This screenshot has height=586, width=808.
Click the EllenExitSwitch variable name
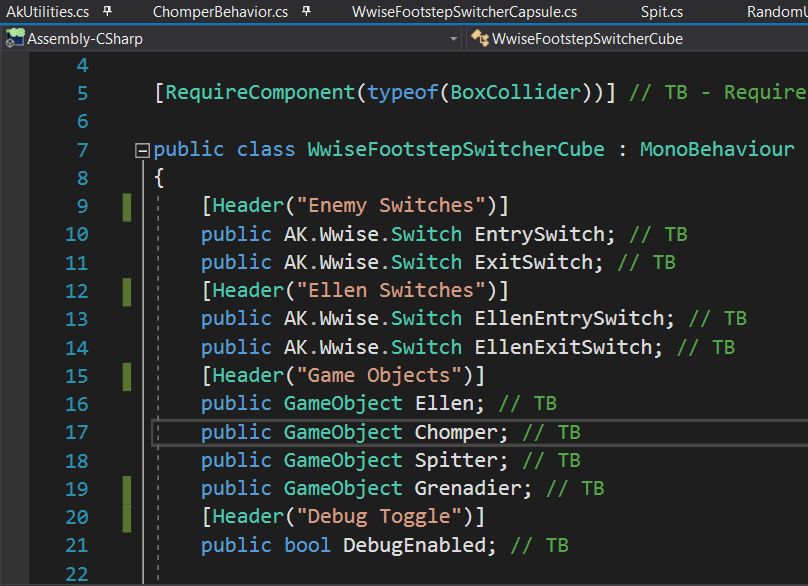pos(563,347)
